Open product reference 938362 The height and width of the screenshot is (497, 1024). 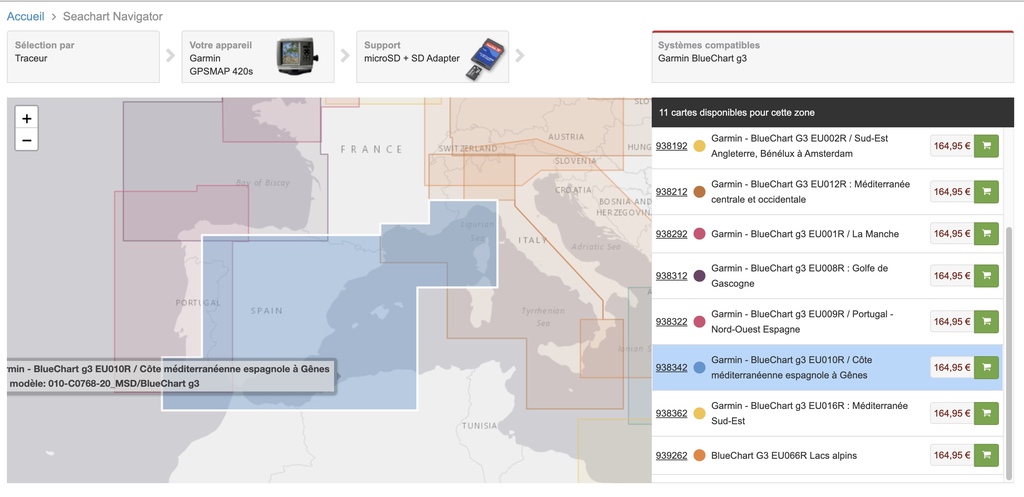tap(671, 413)
